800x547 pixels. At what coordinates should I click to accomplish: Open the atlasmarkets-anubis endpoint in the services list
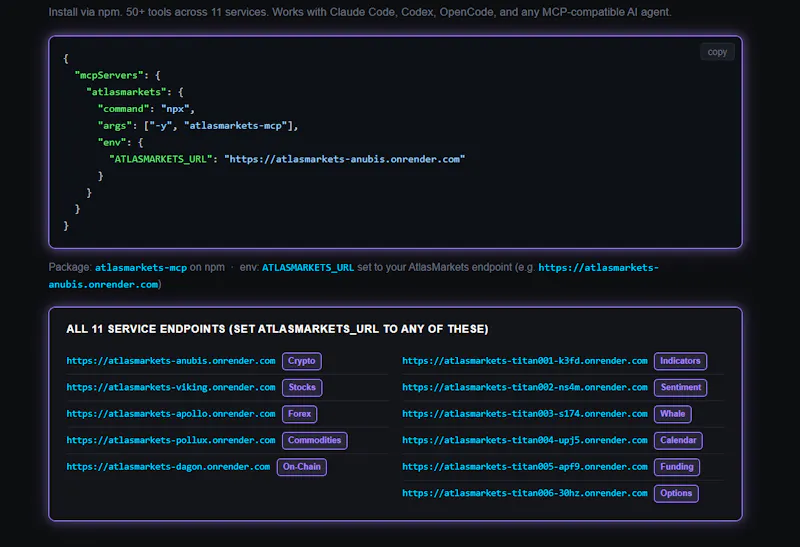click(x=171, y=361)
